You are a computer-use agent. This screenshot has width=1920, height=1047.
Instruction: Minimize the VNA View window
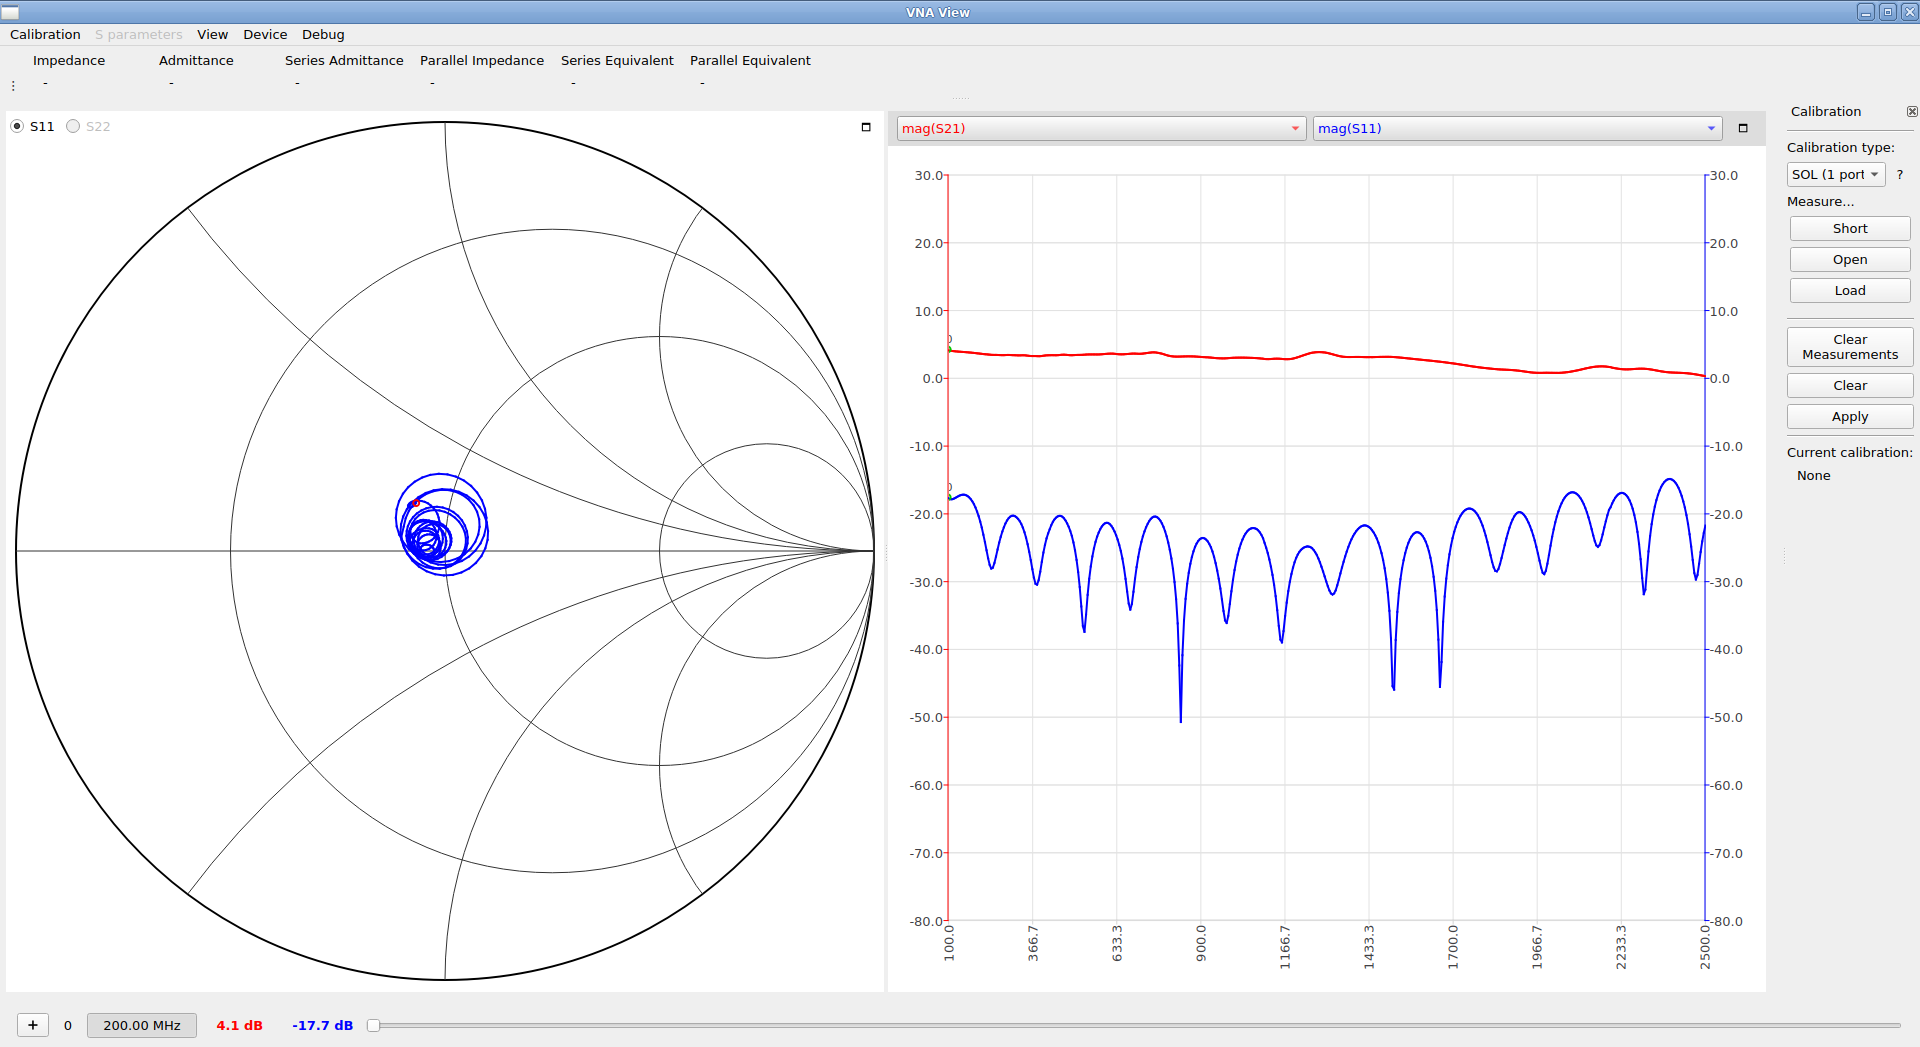[x=1866, y=12]
